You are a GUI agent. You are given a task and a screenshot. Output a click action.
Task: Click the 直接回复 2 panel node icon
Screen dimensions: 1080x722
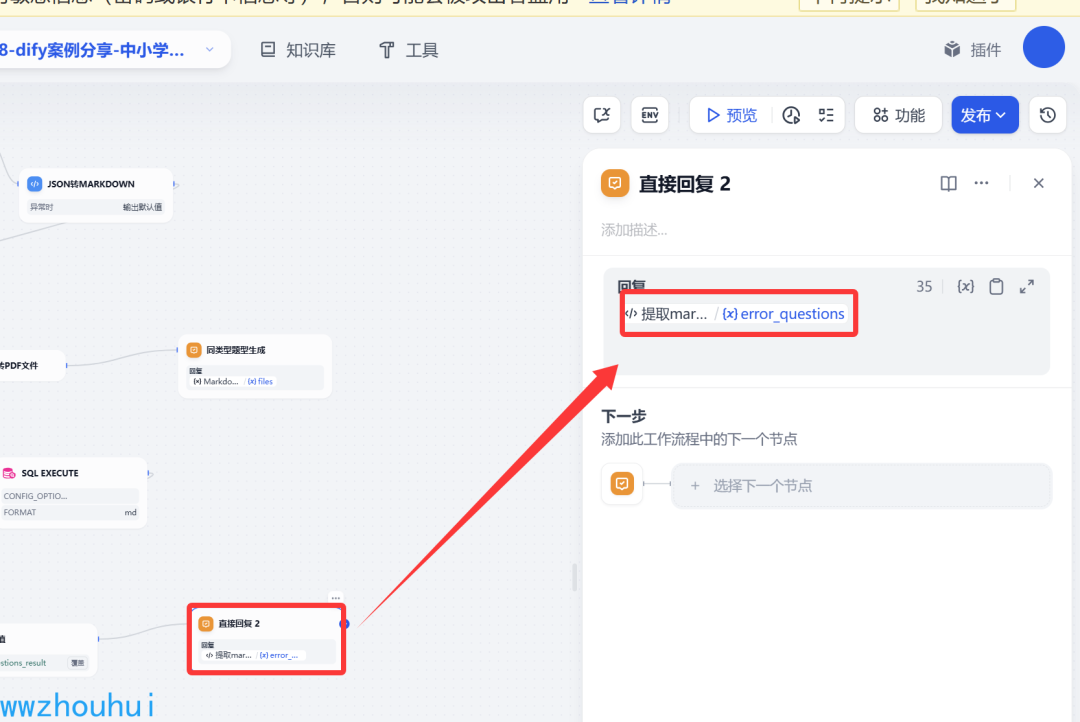(x=614, y=183)
